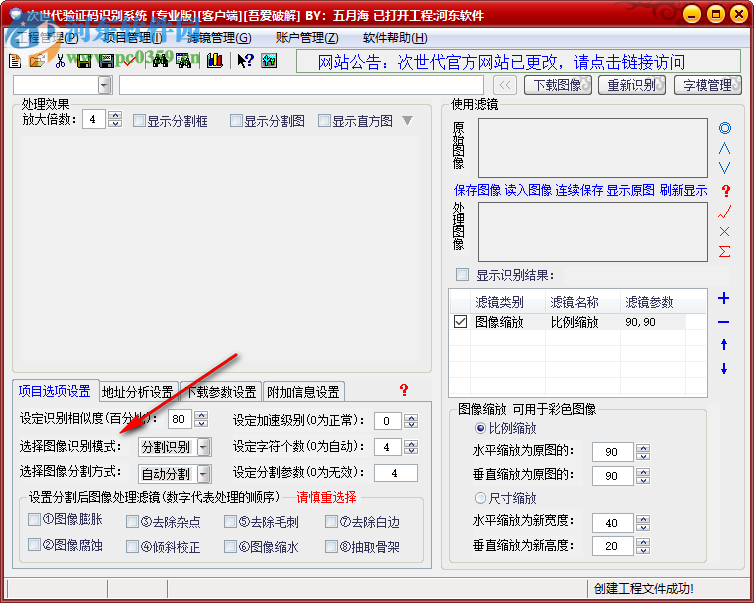Click the 设定识别相似度 spinner arrows

click(x=201, y=419)
